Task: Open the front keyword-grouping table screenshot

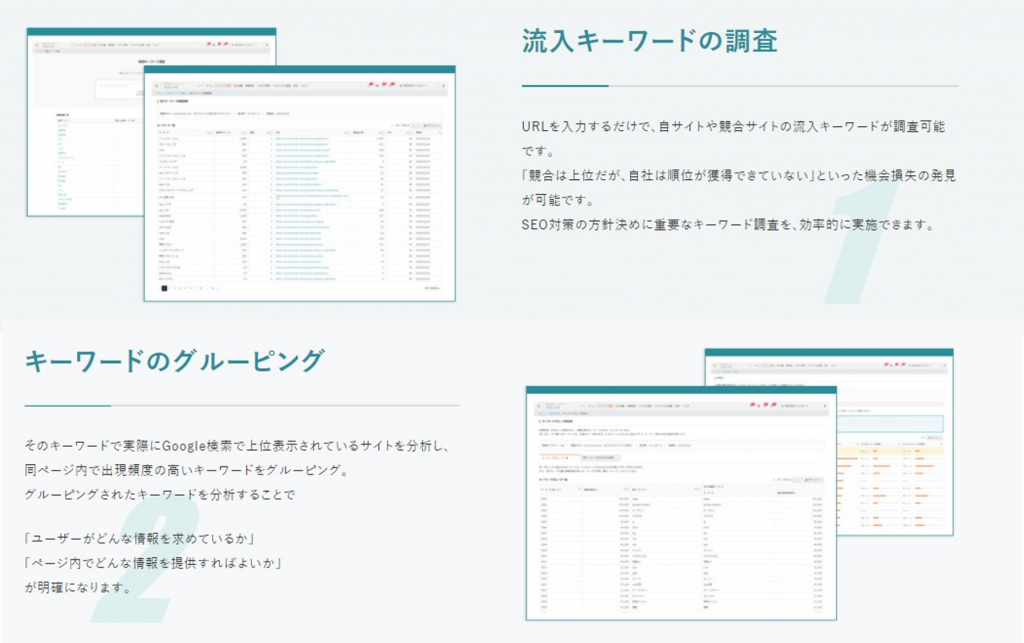Action: tap(681, 503)
